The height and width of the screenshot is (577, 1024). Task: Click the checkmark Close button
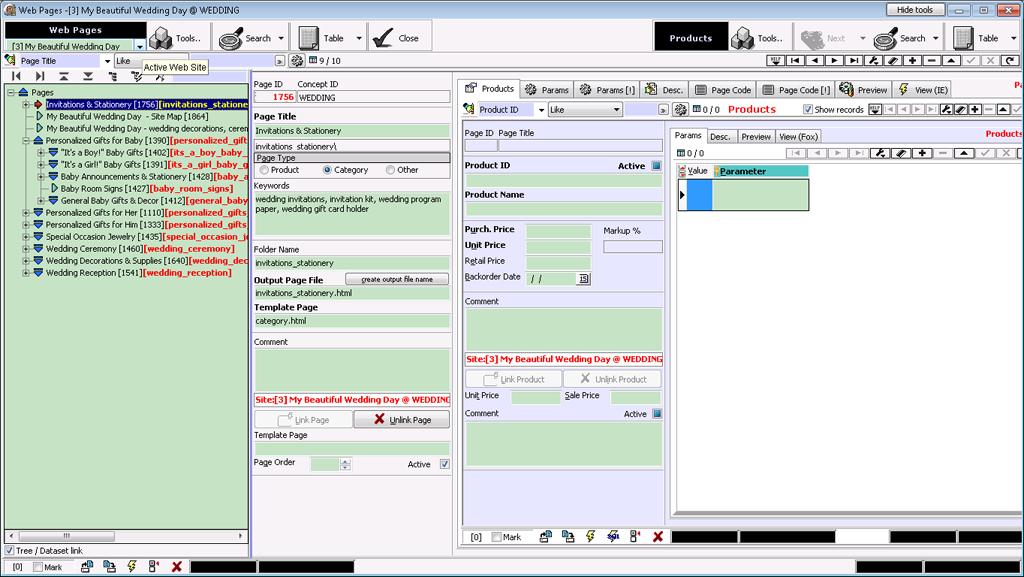(397, 38)
